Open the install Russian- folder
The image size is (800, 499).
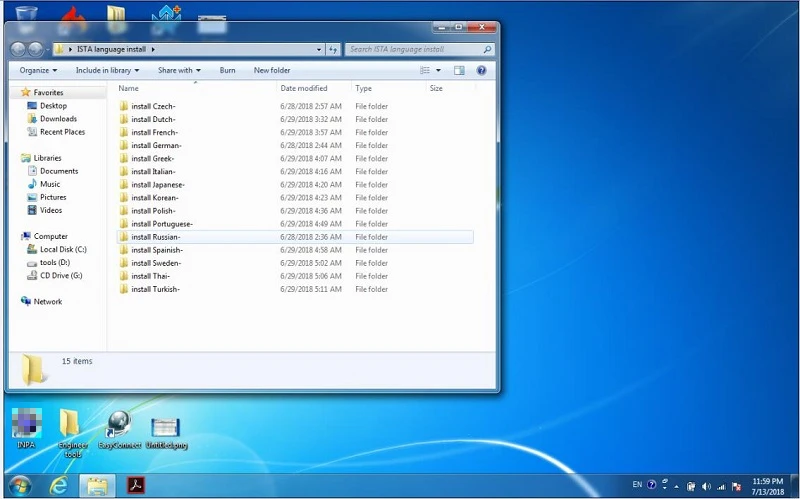[155, 237]
